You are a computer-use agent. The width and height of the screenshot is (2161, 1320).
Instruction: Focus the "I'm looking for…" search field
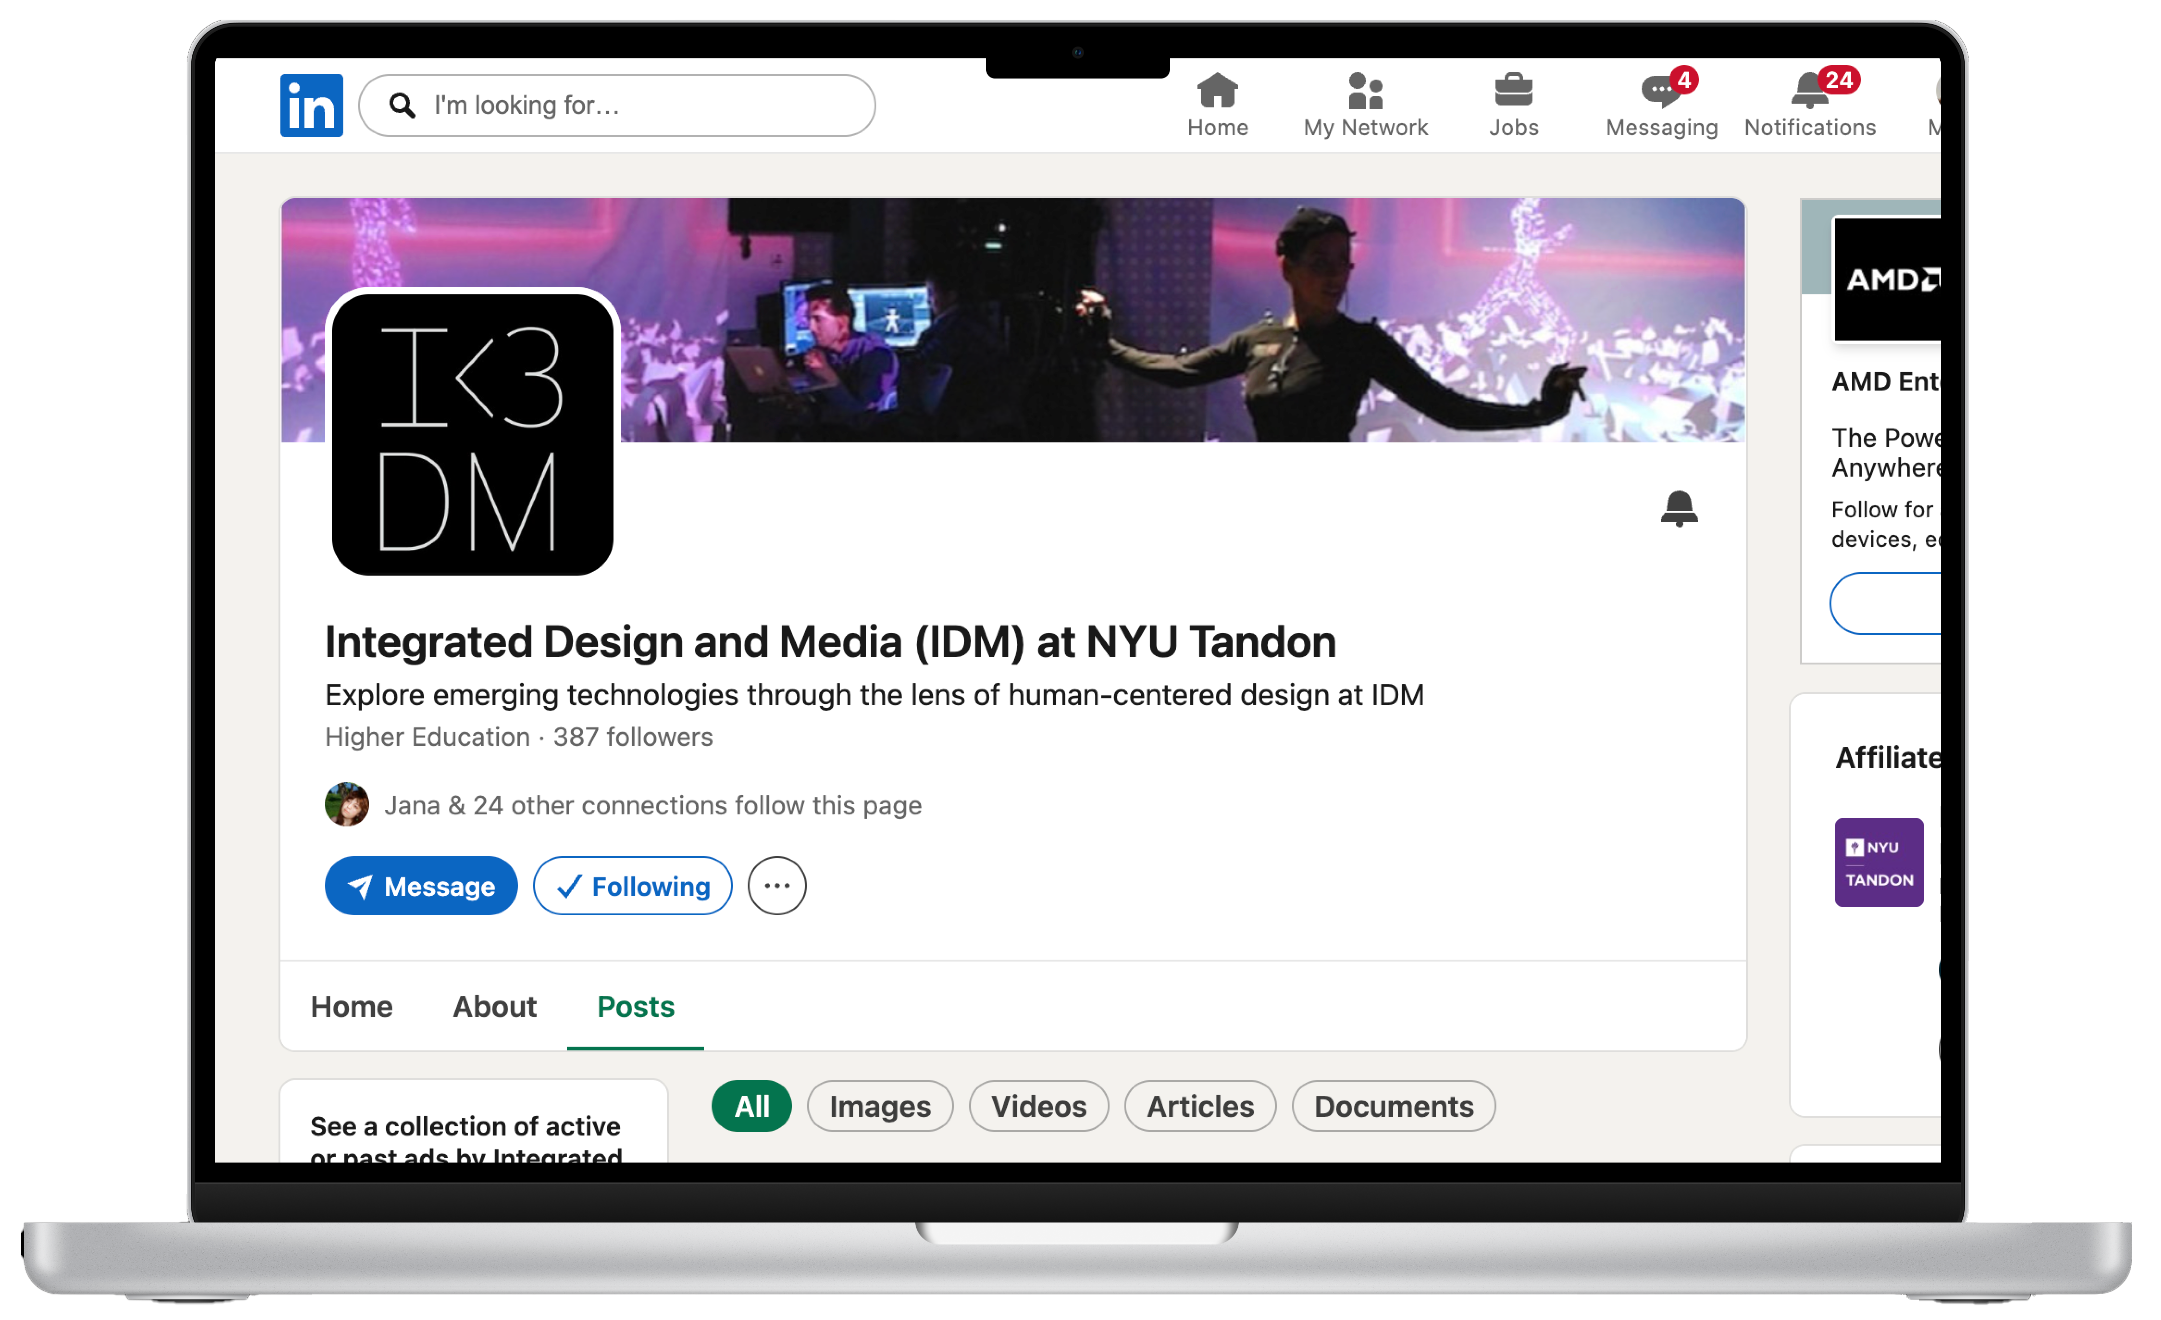coord(617,105)
